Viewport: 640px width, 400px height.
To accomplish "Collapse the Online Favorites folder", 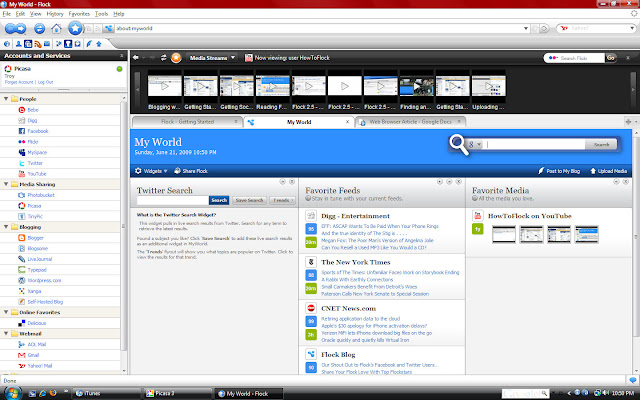I will 6,312.
